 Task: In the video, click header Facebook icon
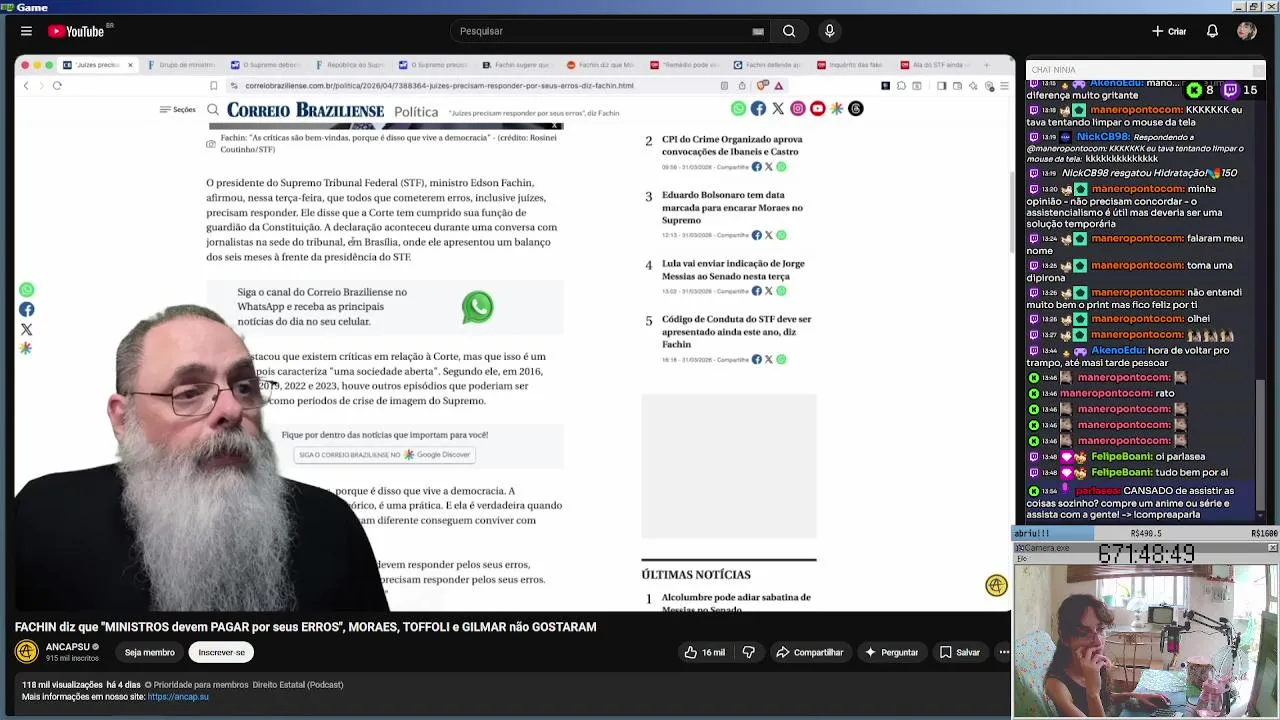758,108
